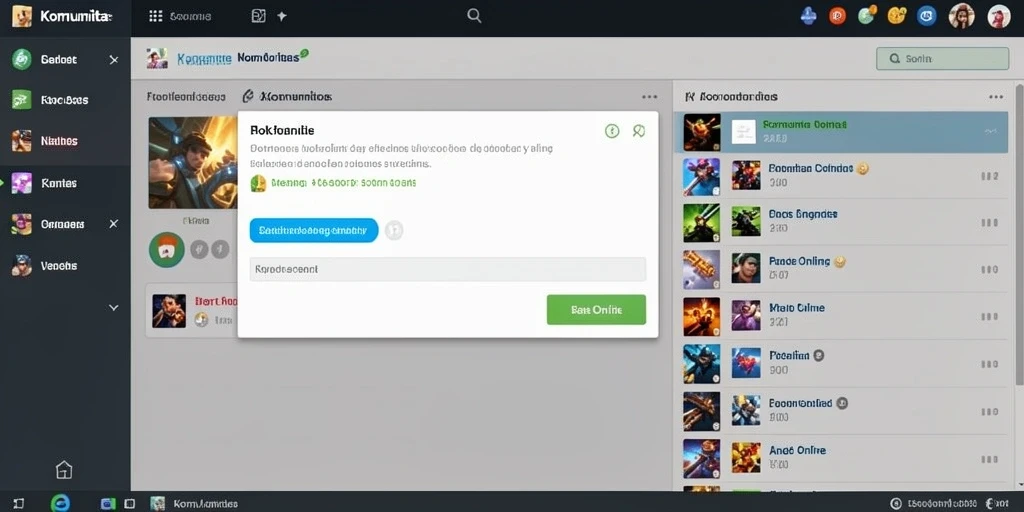
Task: Select the Eooonteriled game row
Action: [x=840, y=410]
